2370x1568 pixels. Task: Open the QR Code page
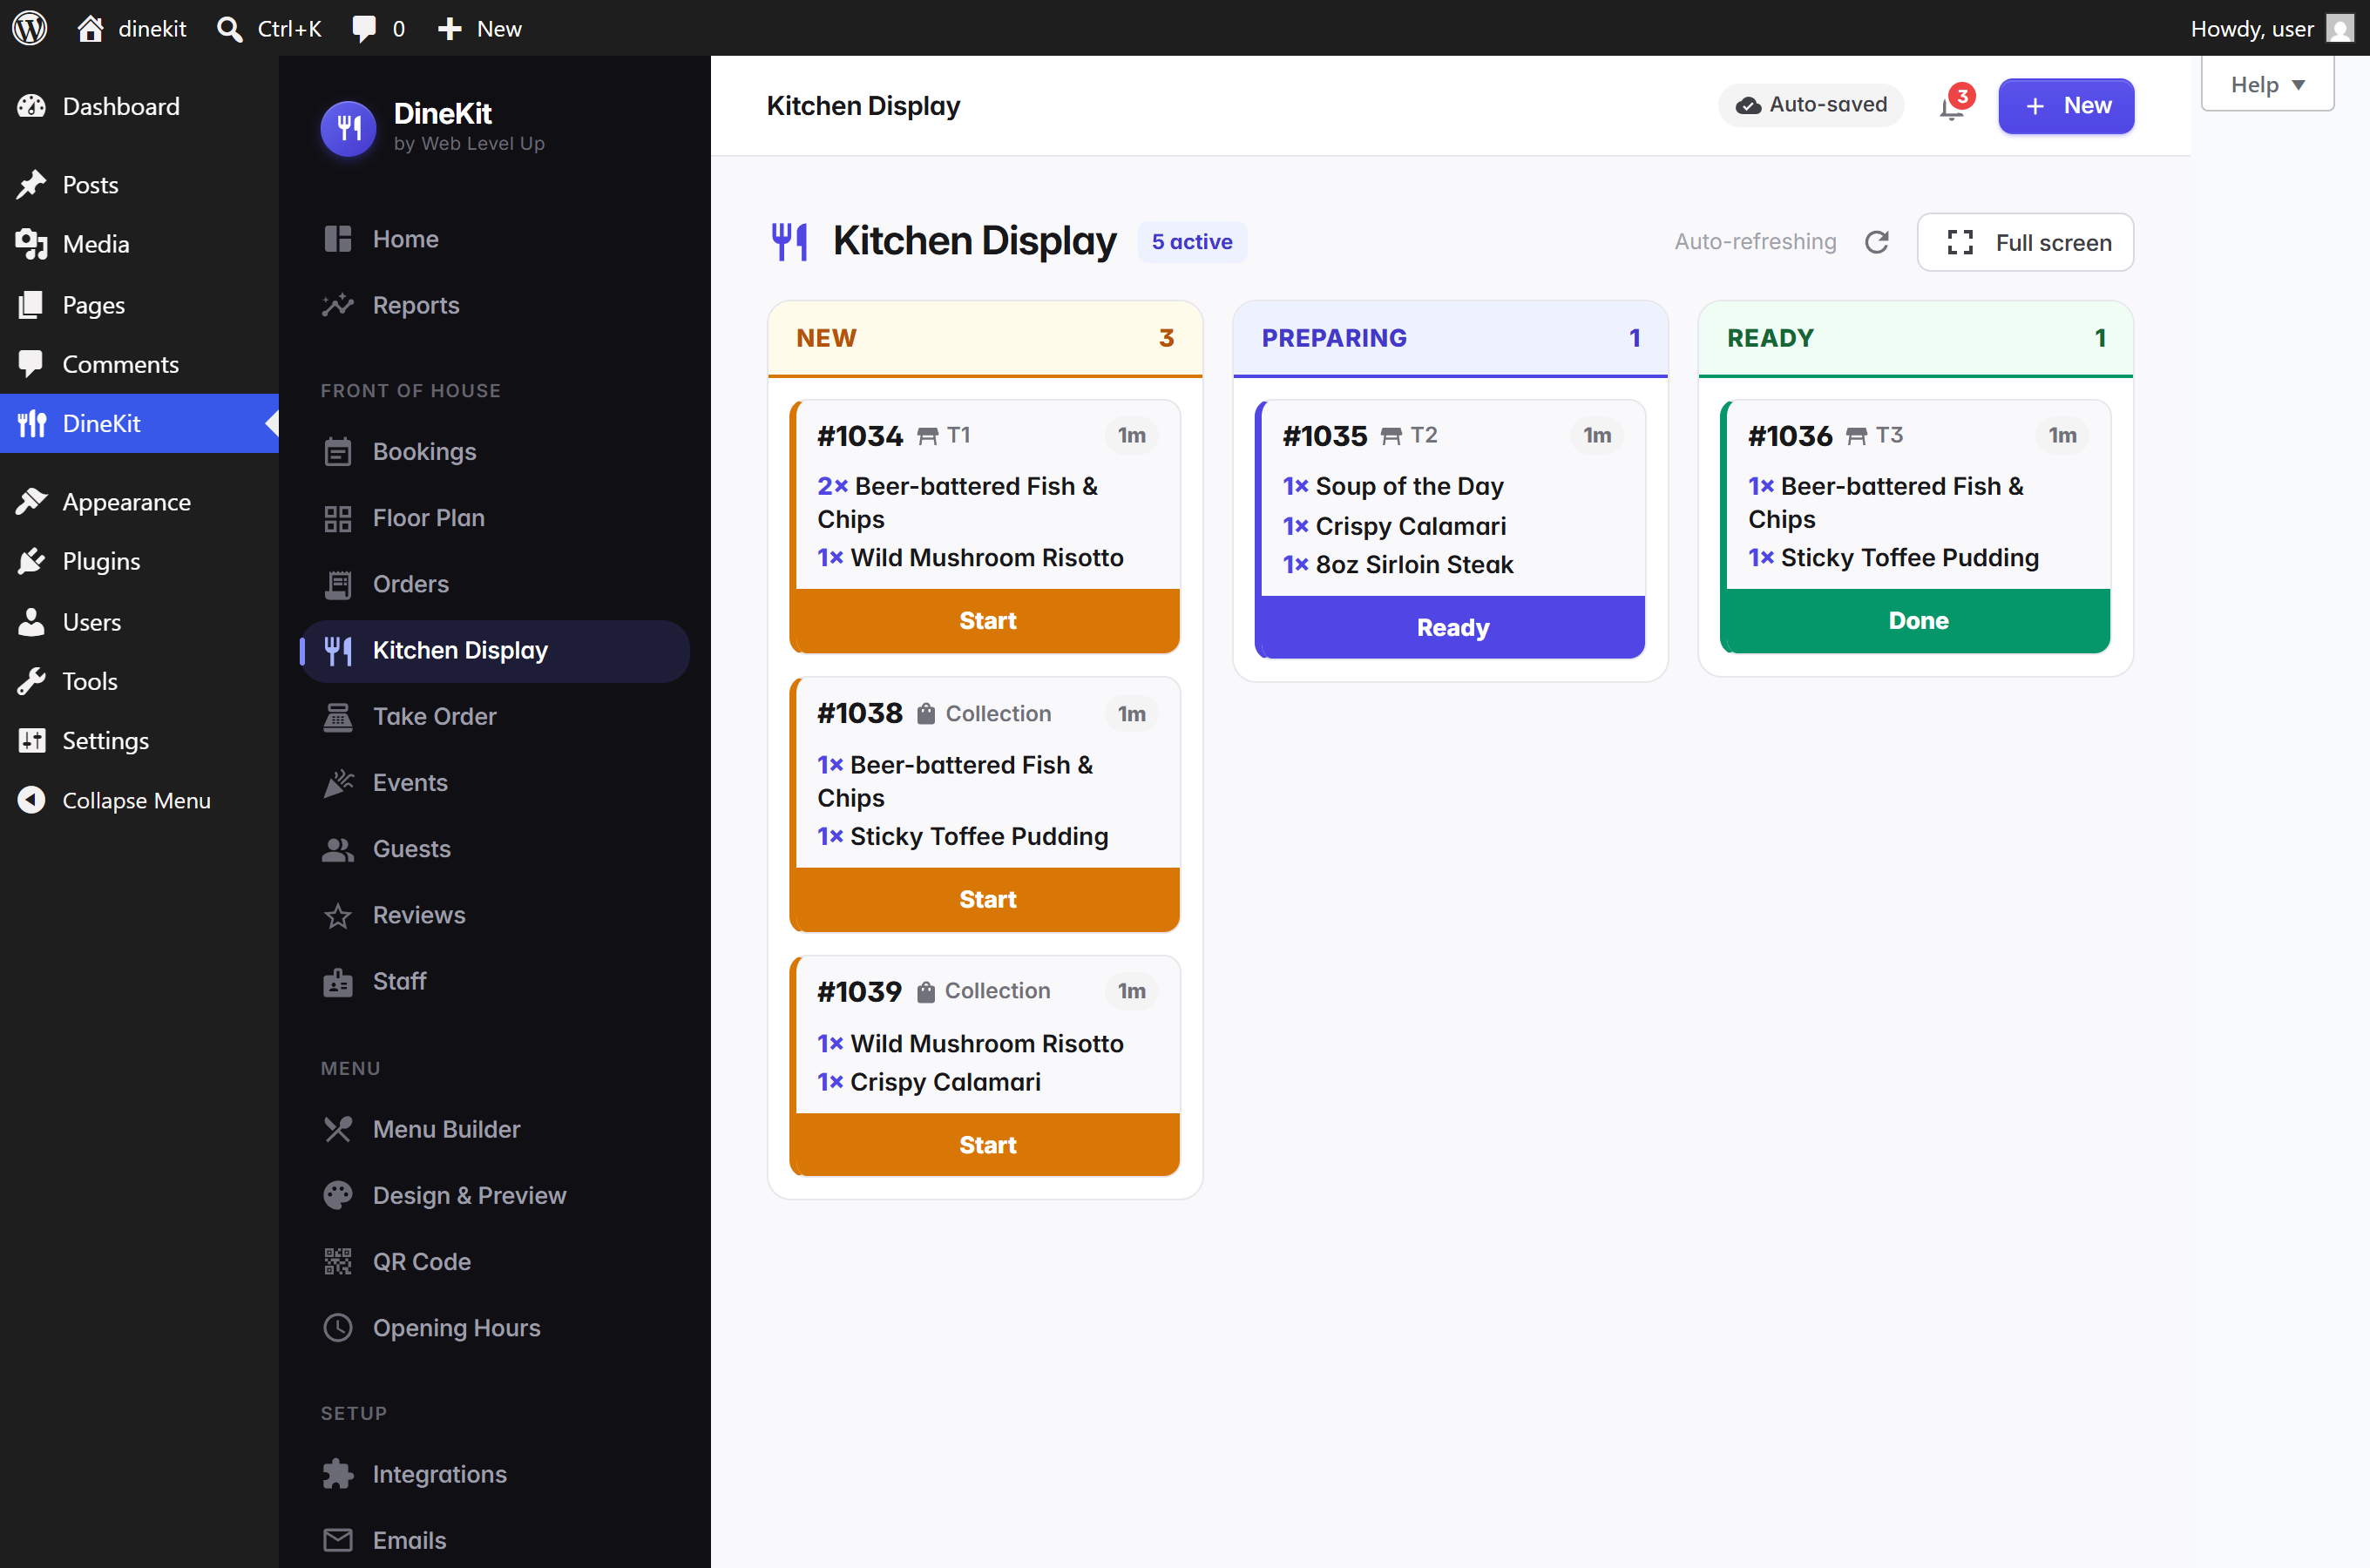click(495, 1262)
